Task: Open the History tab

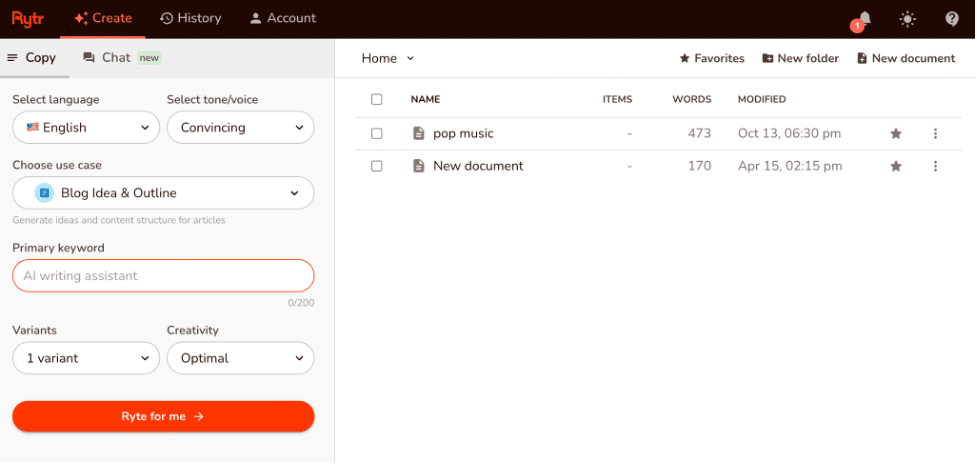Action: click(191, 19)
